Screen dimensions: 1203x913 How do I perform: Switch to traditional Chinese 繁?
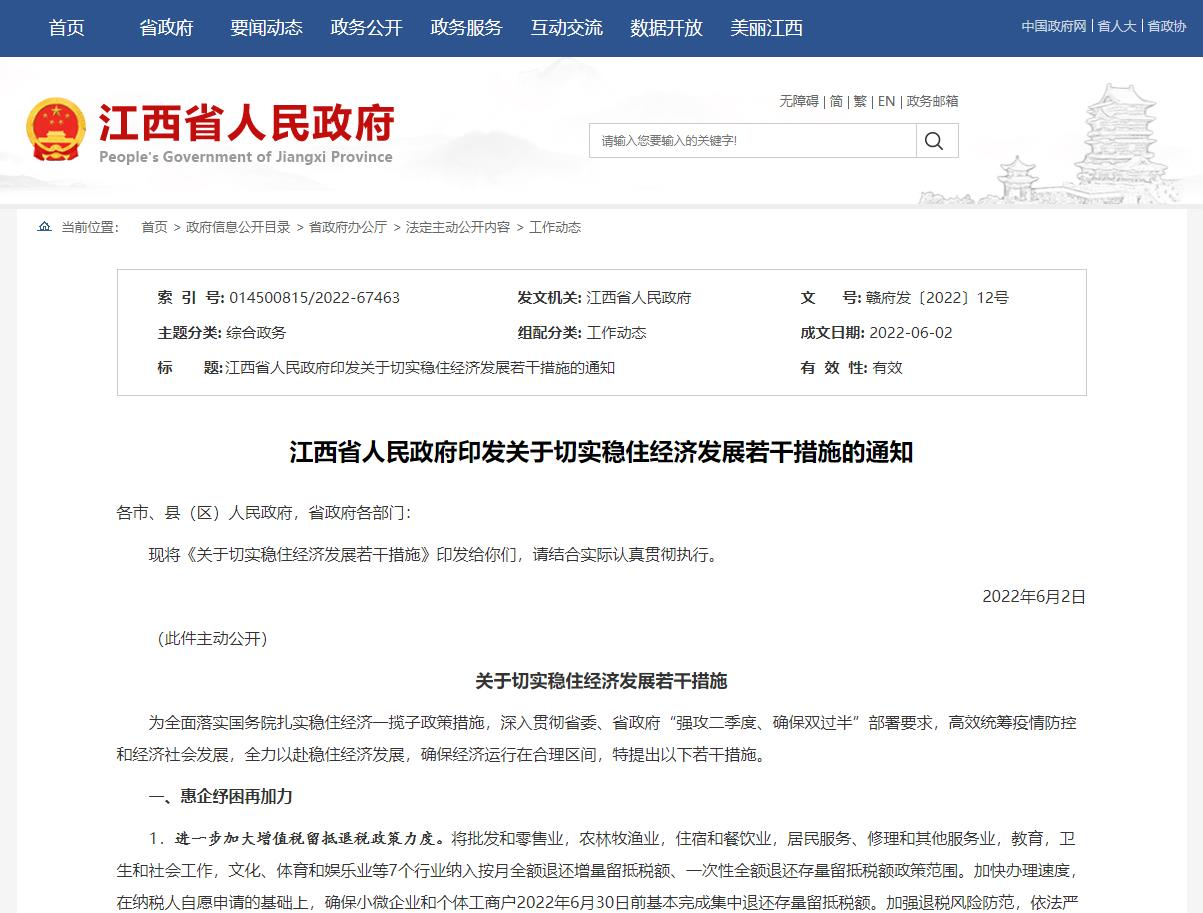[860, 101]
